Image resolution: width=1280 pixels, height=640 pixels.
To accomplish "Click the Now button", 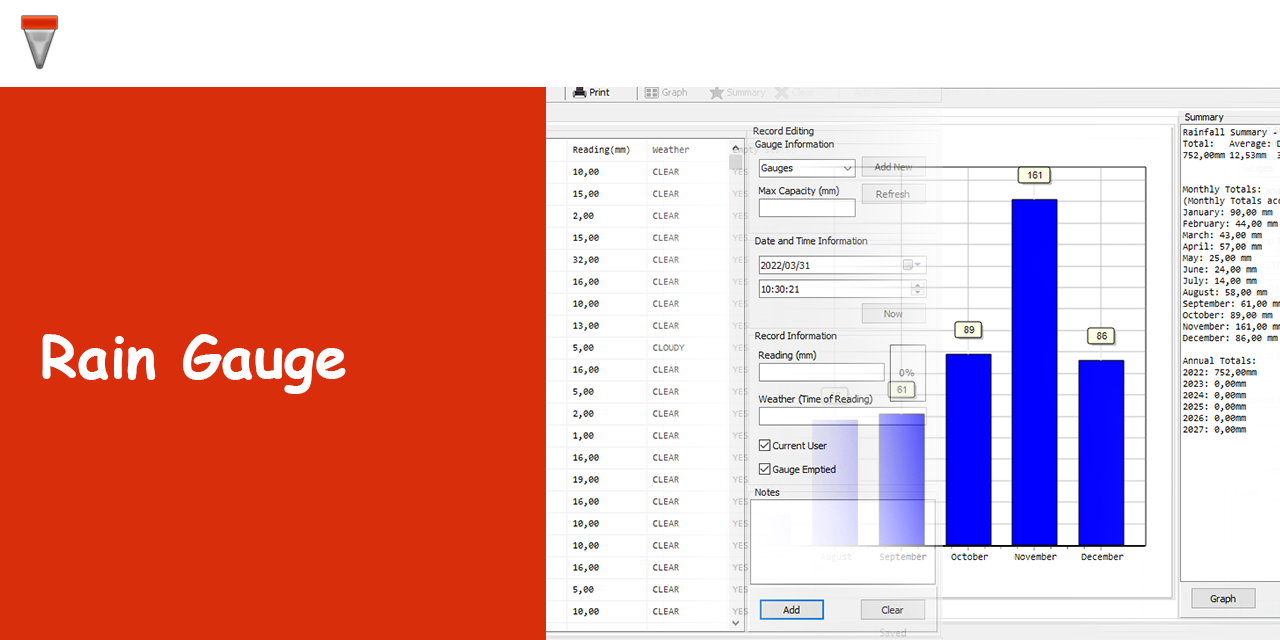I will [893, 314].
